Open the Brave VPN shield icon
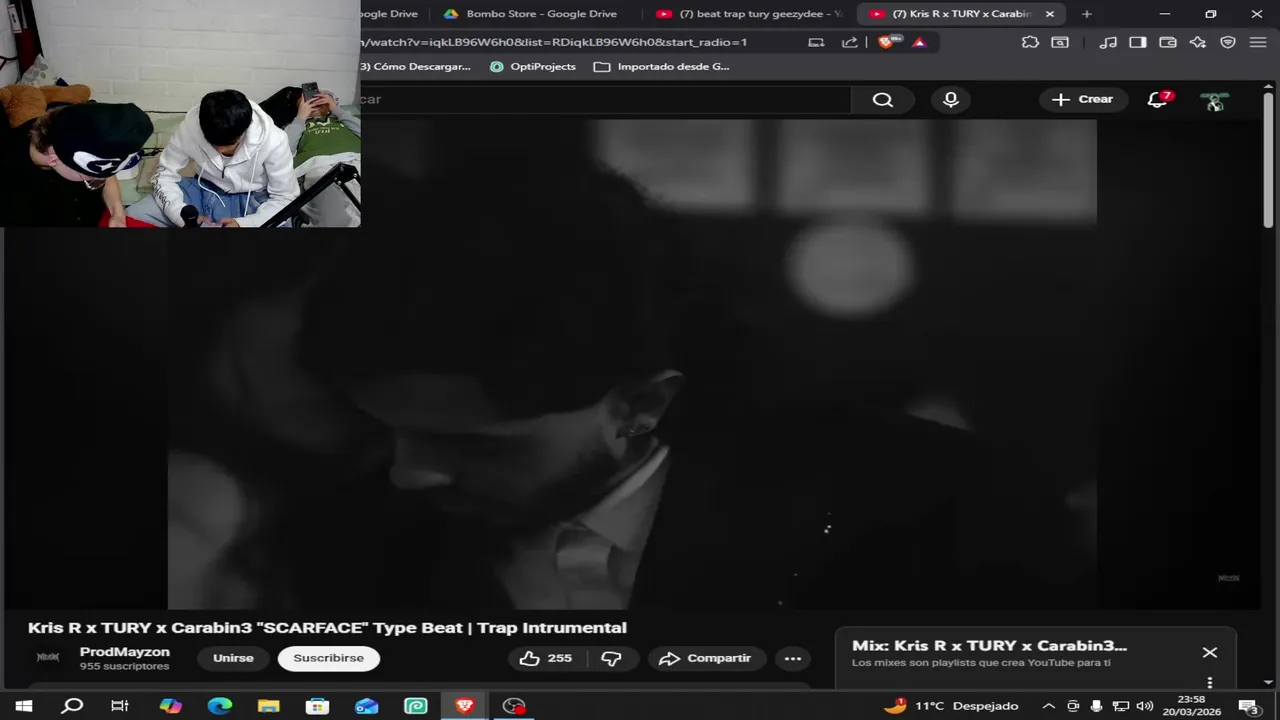Viewport: 1280px width, 720px height. pos(1228,42)
